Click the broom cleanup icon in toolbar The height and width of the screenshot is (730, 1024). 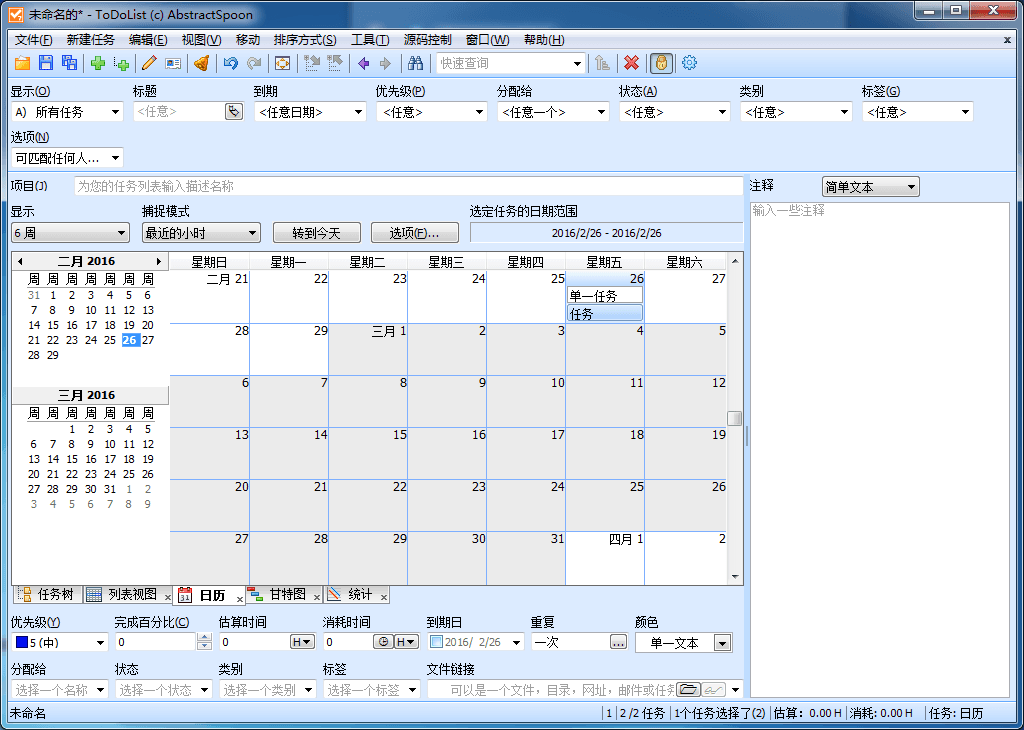pos(201,63)
